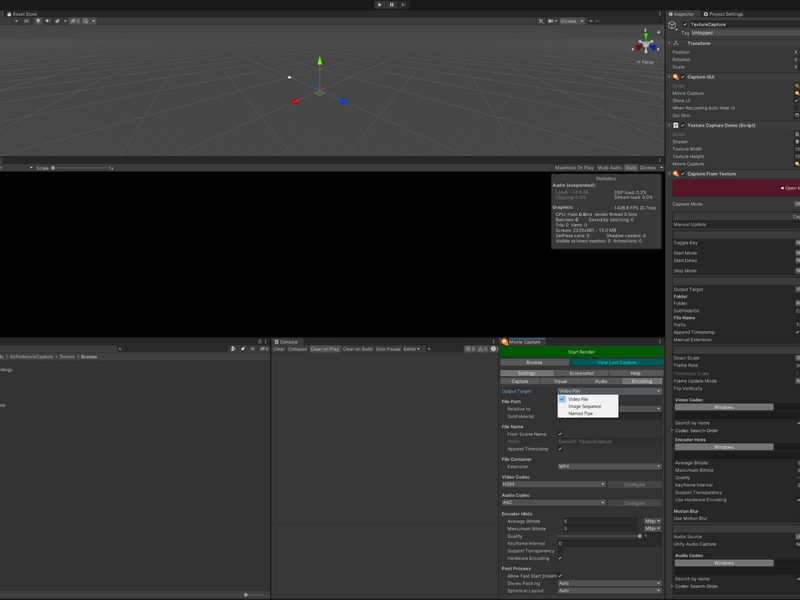Click the Capture From Texture component icon
The height and width of the screenshot is (600, 800).
click(x=676, y=174)
